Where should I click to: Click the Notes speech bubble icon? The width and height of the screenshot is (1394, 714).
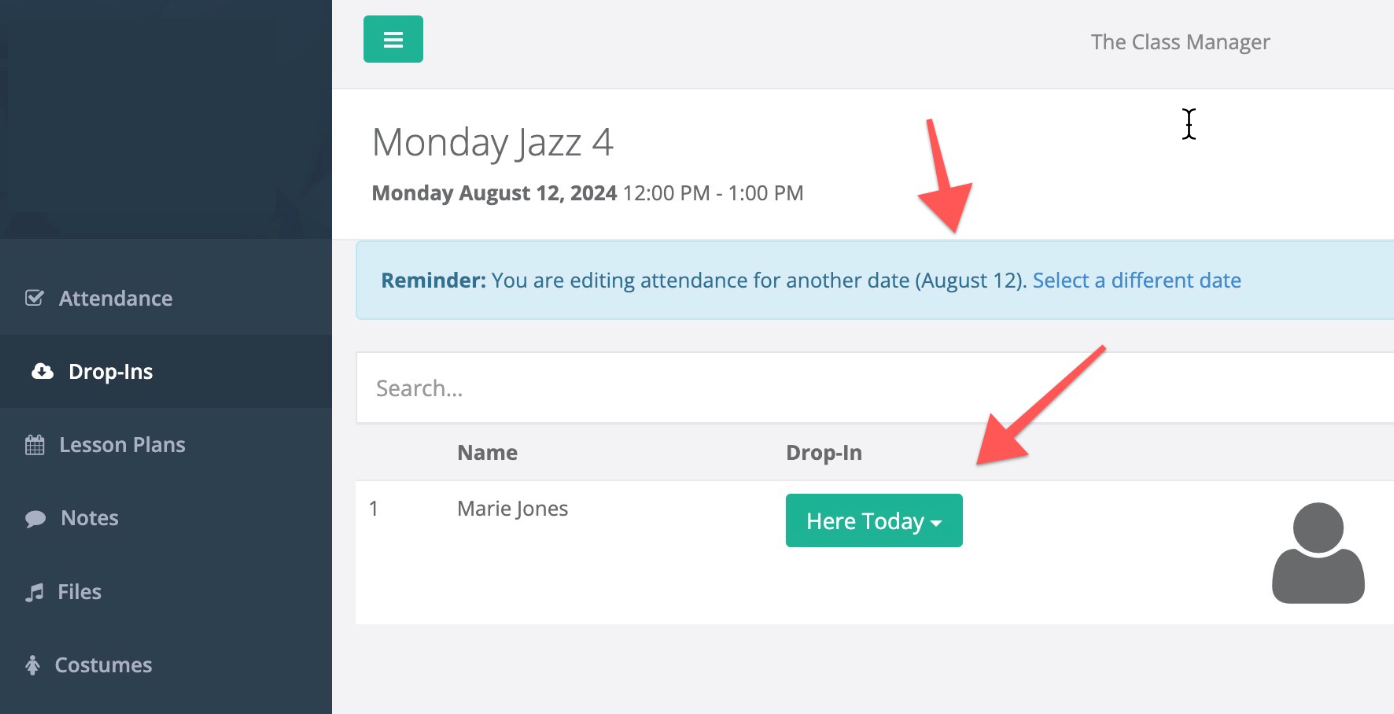[36, 519]
